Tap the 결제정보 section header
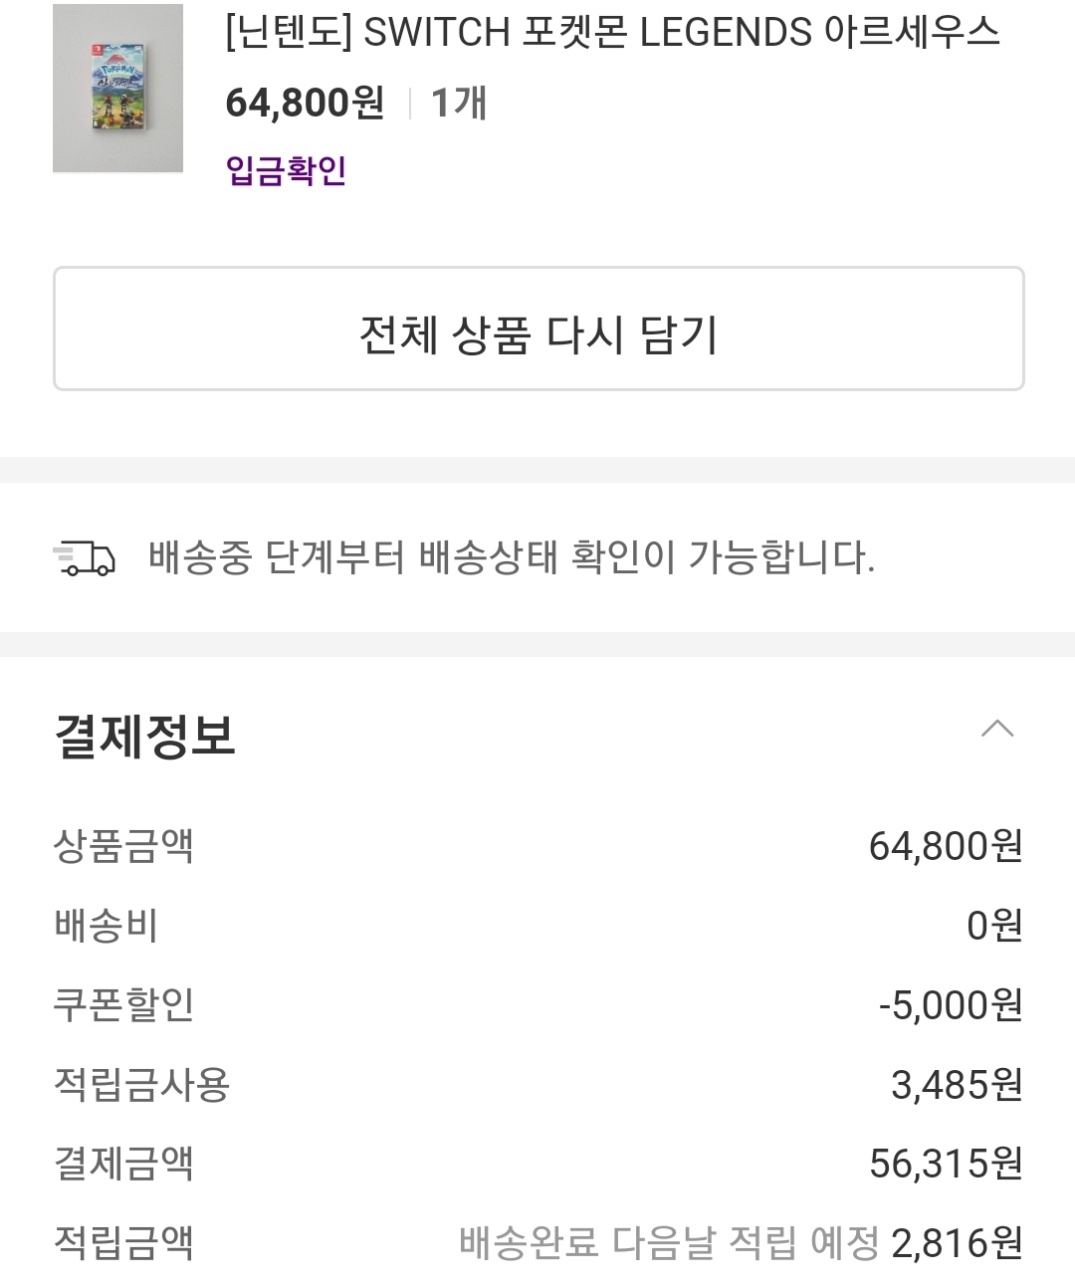Screen dimensions: 1075x1280 (145, 736)
